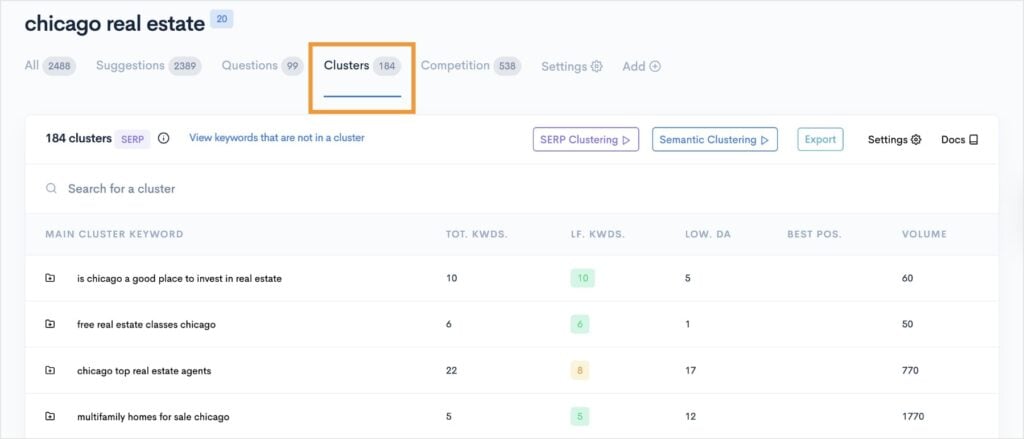
Task: Sort by LF. KWDS. column header
Action: [x=598, y=234]
